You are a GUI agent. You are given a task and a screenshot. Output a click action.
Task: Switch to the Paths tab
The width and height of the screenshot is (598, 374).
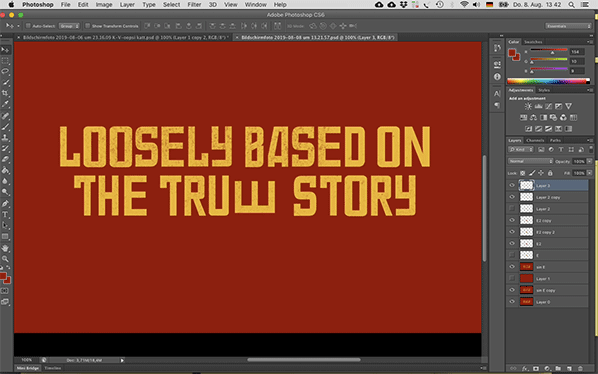[555, 140]
